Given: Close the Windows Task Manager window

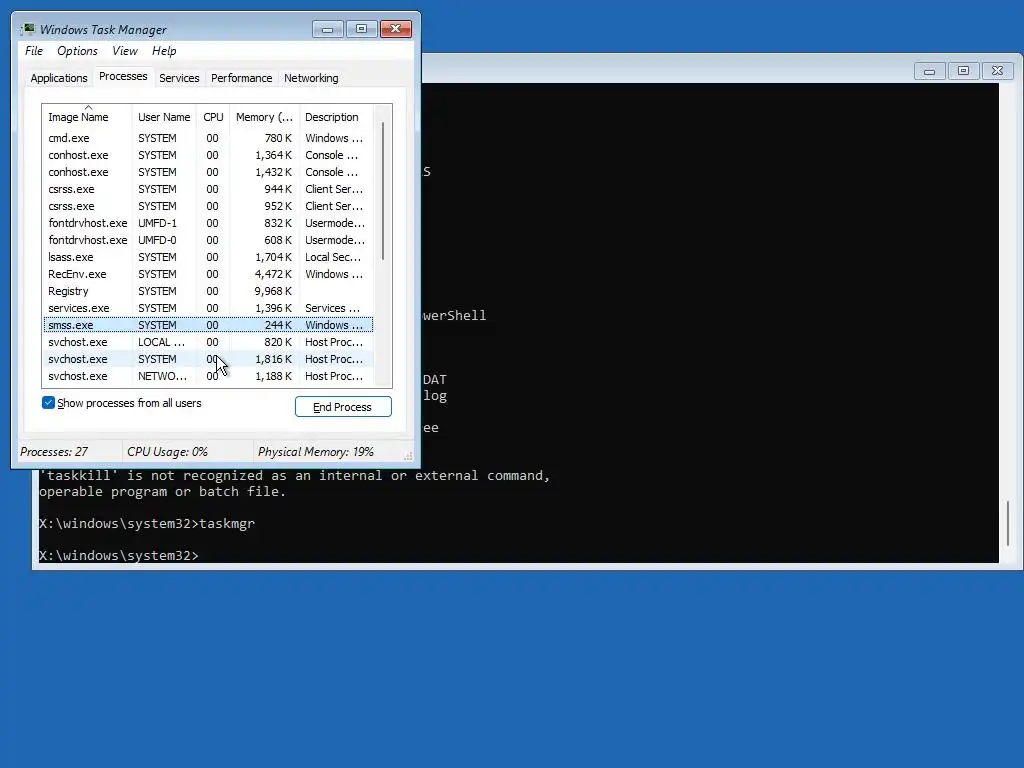Looking at the screenshot, I should 395,29.
